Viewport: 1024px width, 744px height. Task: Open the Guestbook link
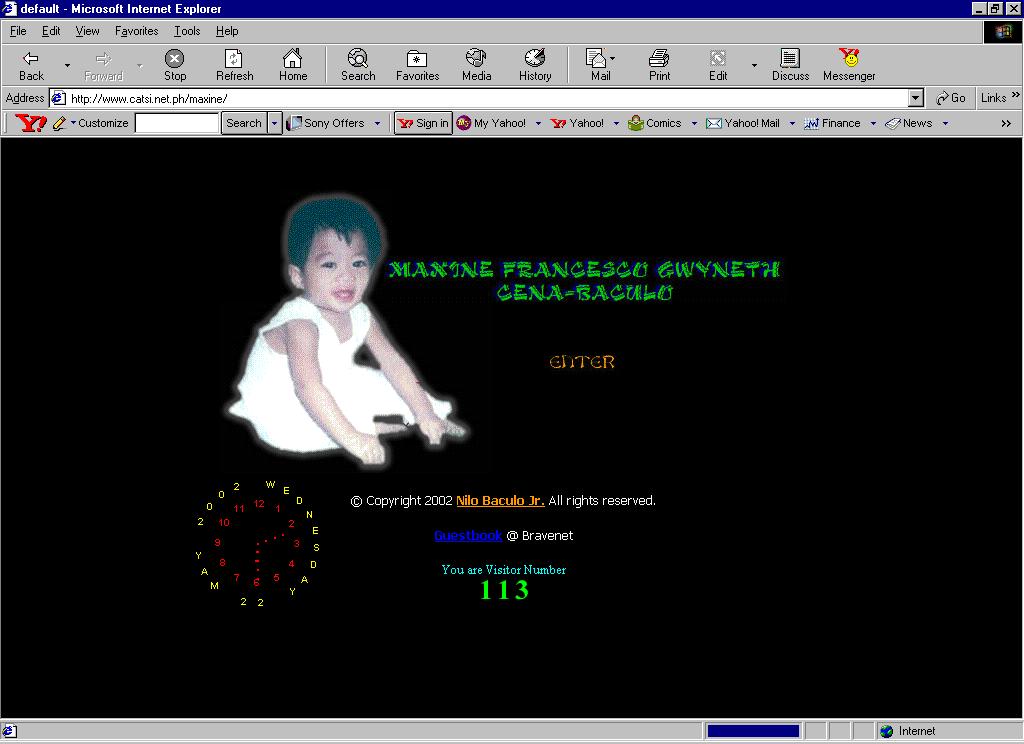click(x=468, y=535)
